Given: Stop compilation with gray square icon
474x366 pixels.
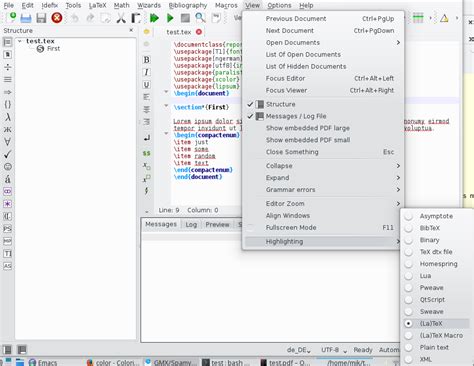Looking at the screenshot, I should (x=185, y=18).
